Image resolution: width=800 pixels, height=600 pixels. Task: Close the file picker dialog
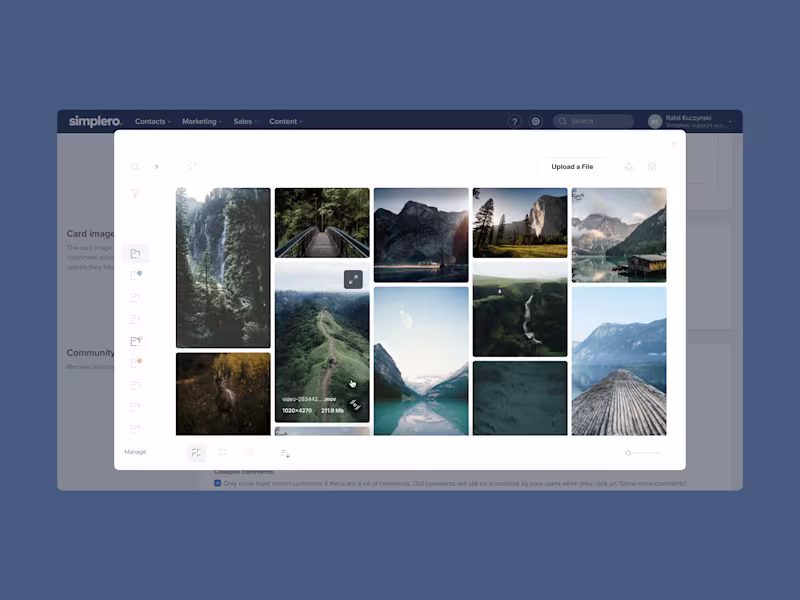click(x=673, y=145)
